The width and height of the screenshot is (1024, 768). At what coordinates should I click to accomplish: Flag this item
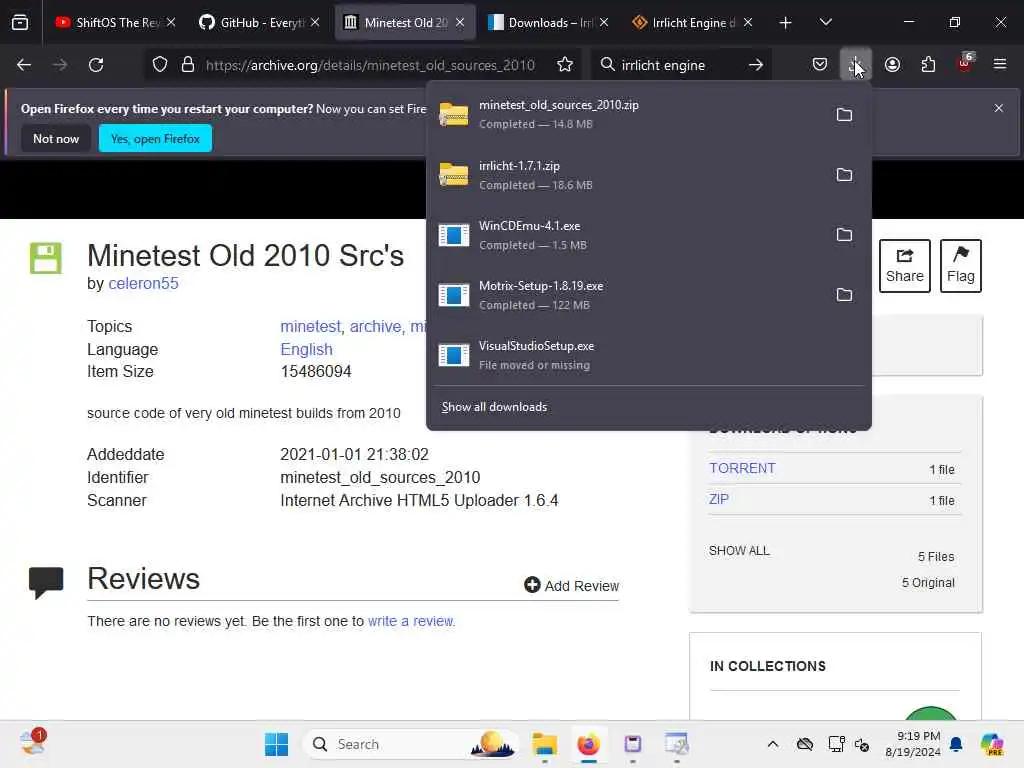click(961, 266)
